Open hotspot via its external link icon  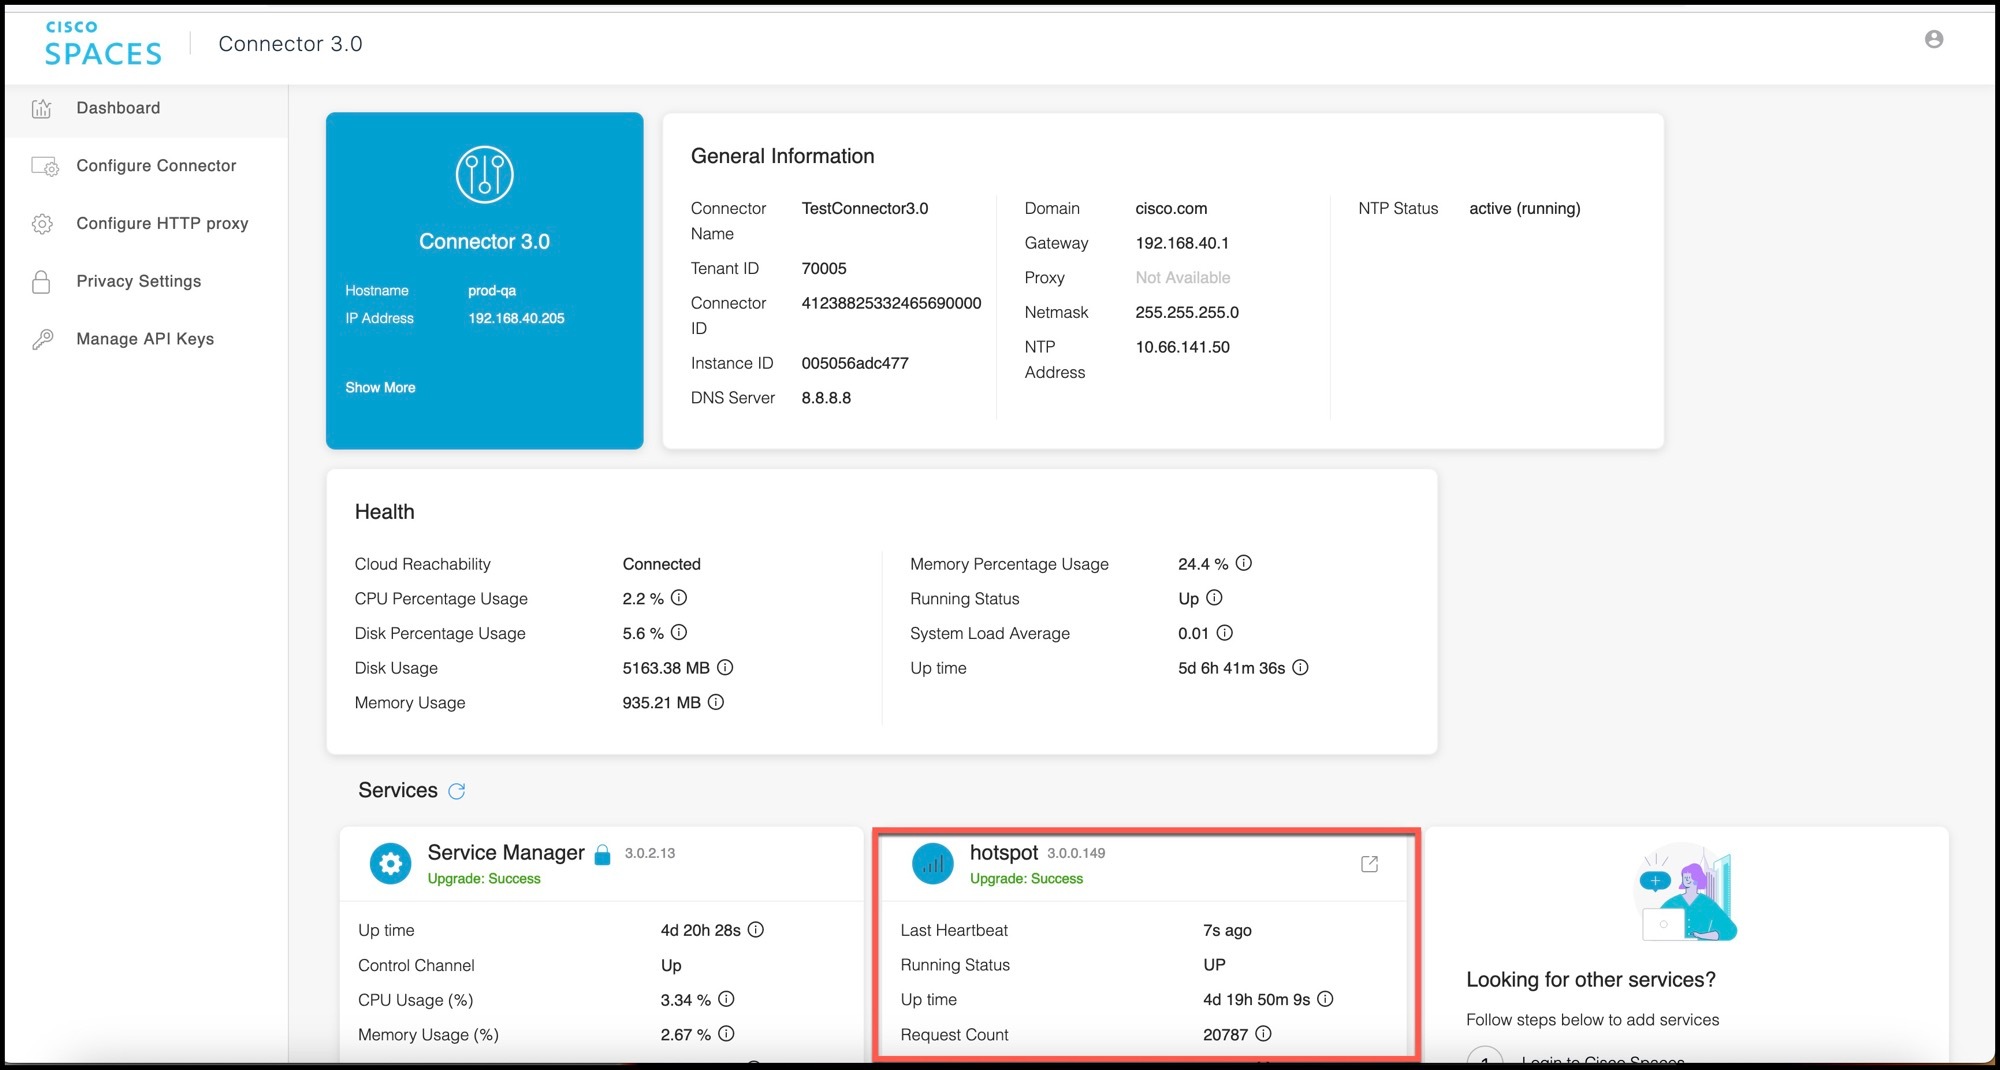click(1369, 863)
